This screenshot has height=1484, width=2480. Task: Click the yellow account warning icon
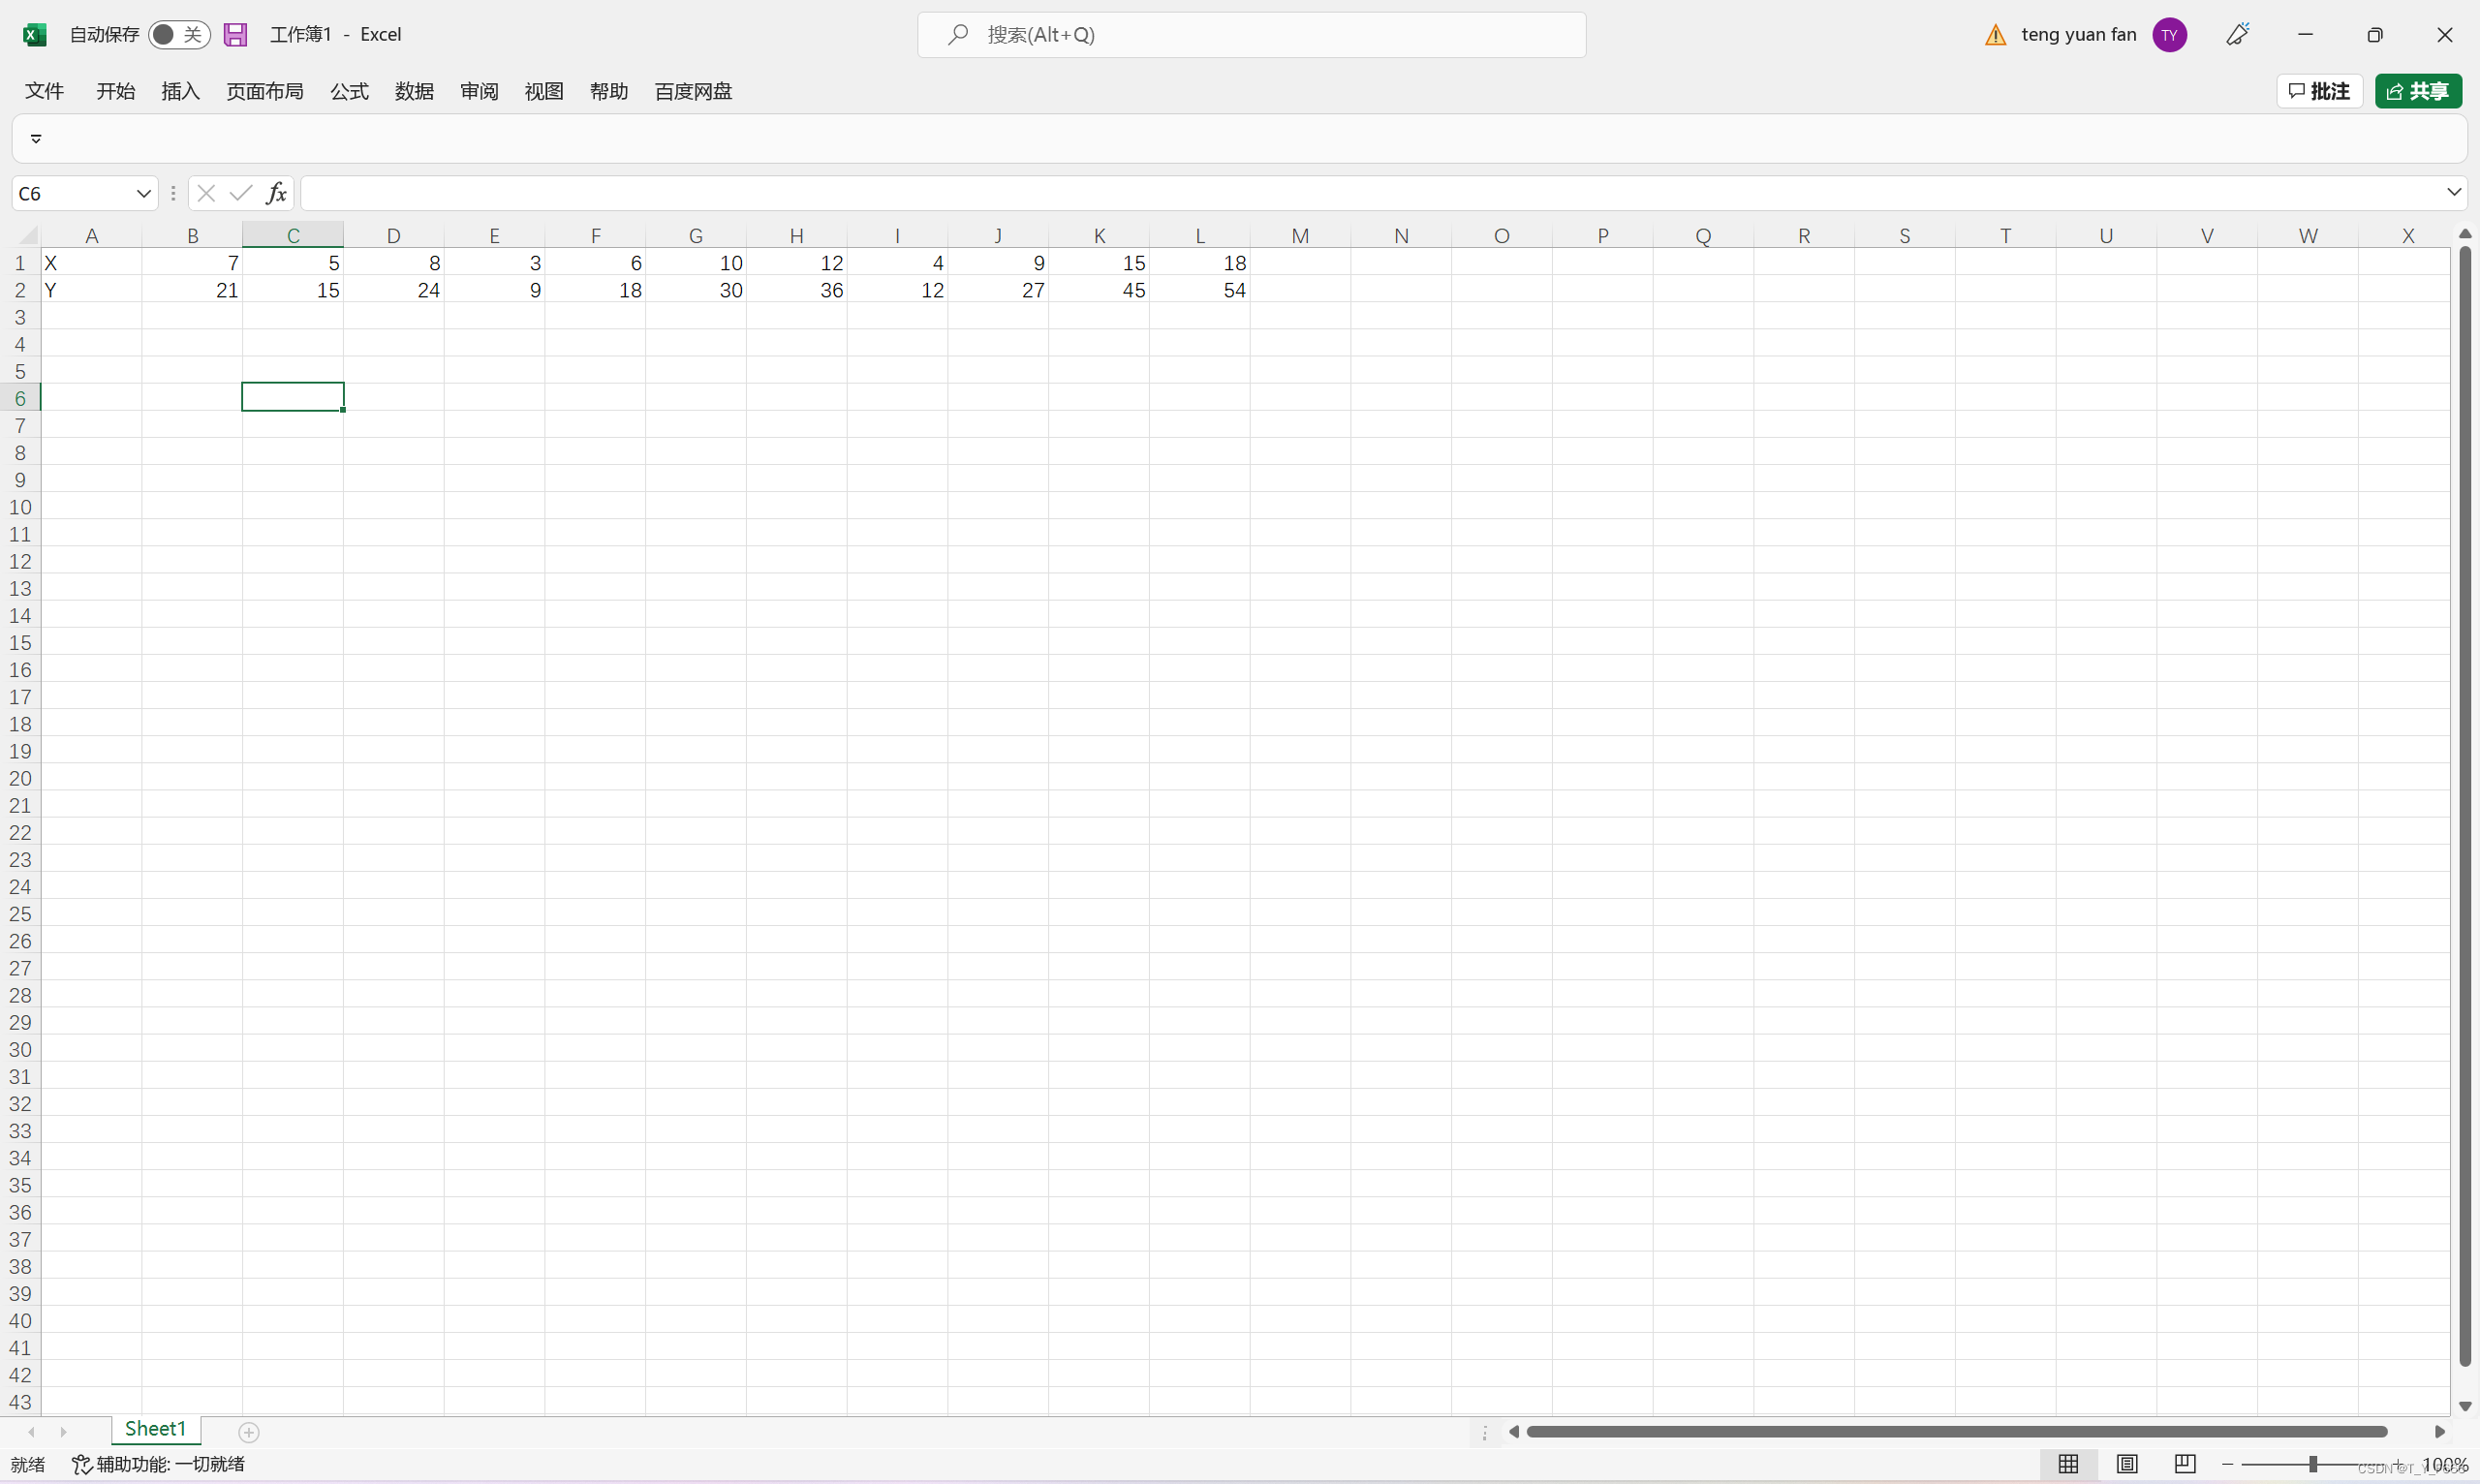coord(1995,35)
